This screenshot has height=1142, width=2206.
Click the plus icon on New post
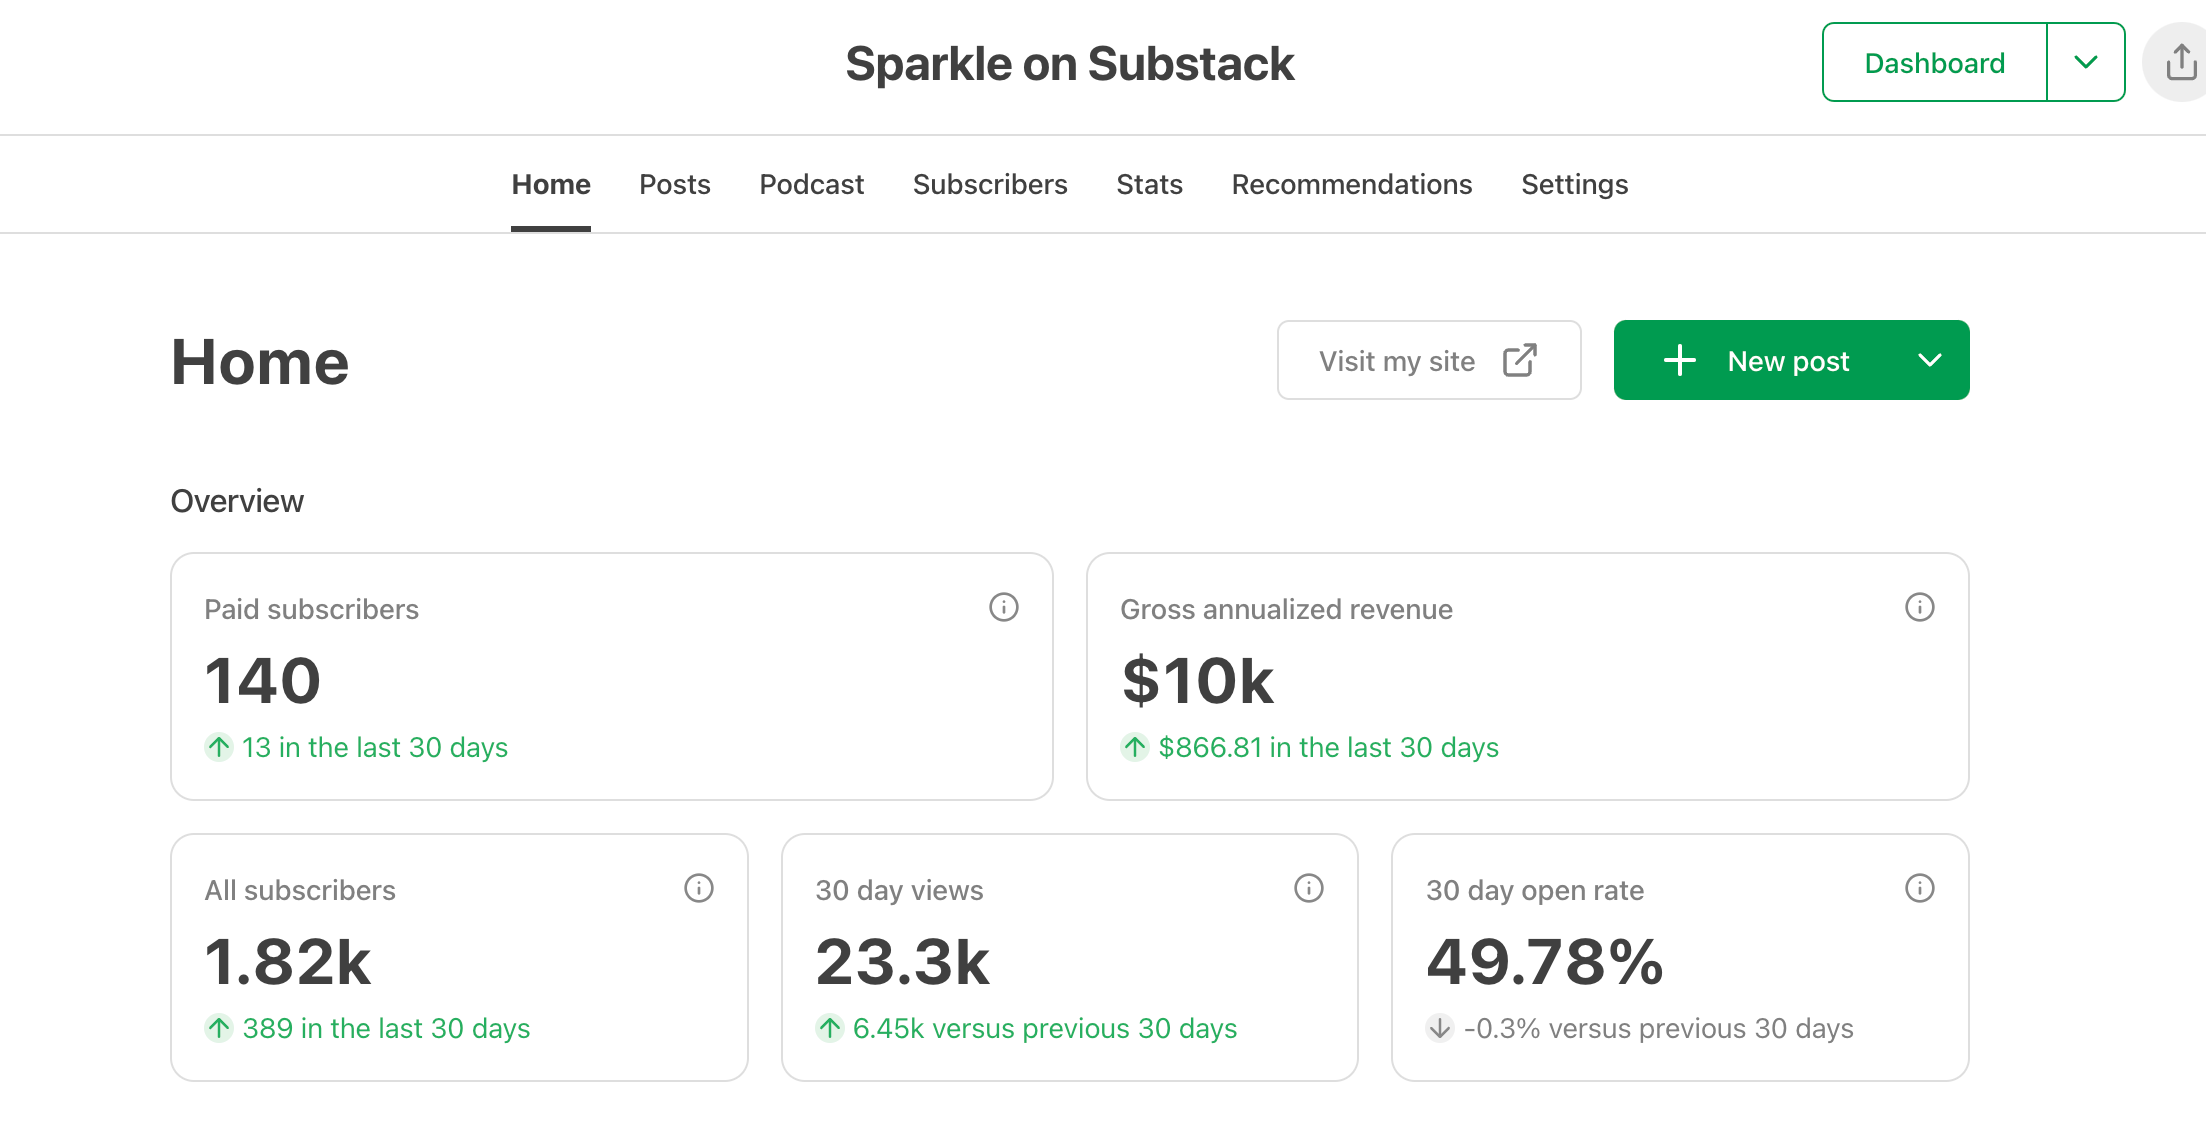click(x=1680, y=361)
